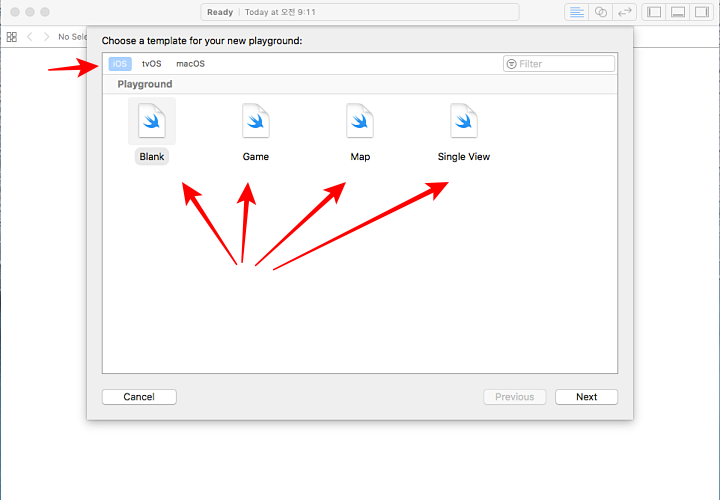Click the Blank template label
The image size is (720, 500).
click(x=152, y=157)
